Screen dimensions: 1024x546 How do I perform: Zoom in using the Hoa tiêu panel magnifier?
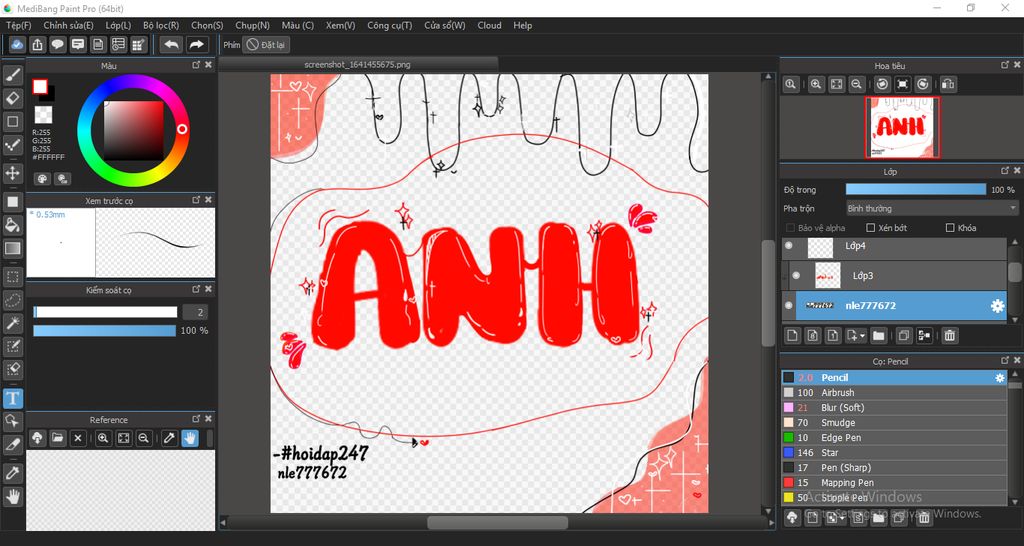pos(816,84)
